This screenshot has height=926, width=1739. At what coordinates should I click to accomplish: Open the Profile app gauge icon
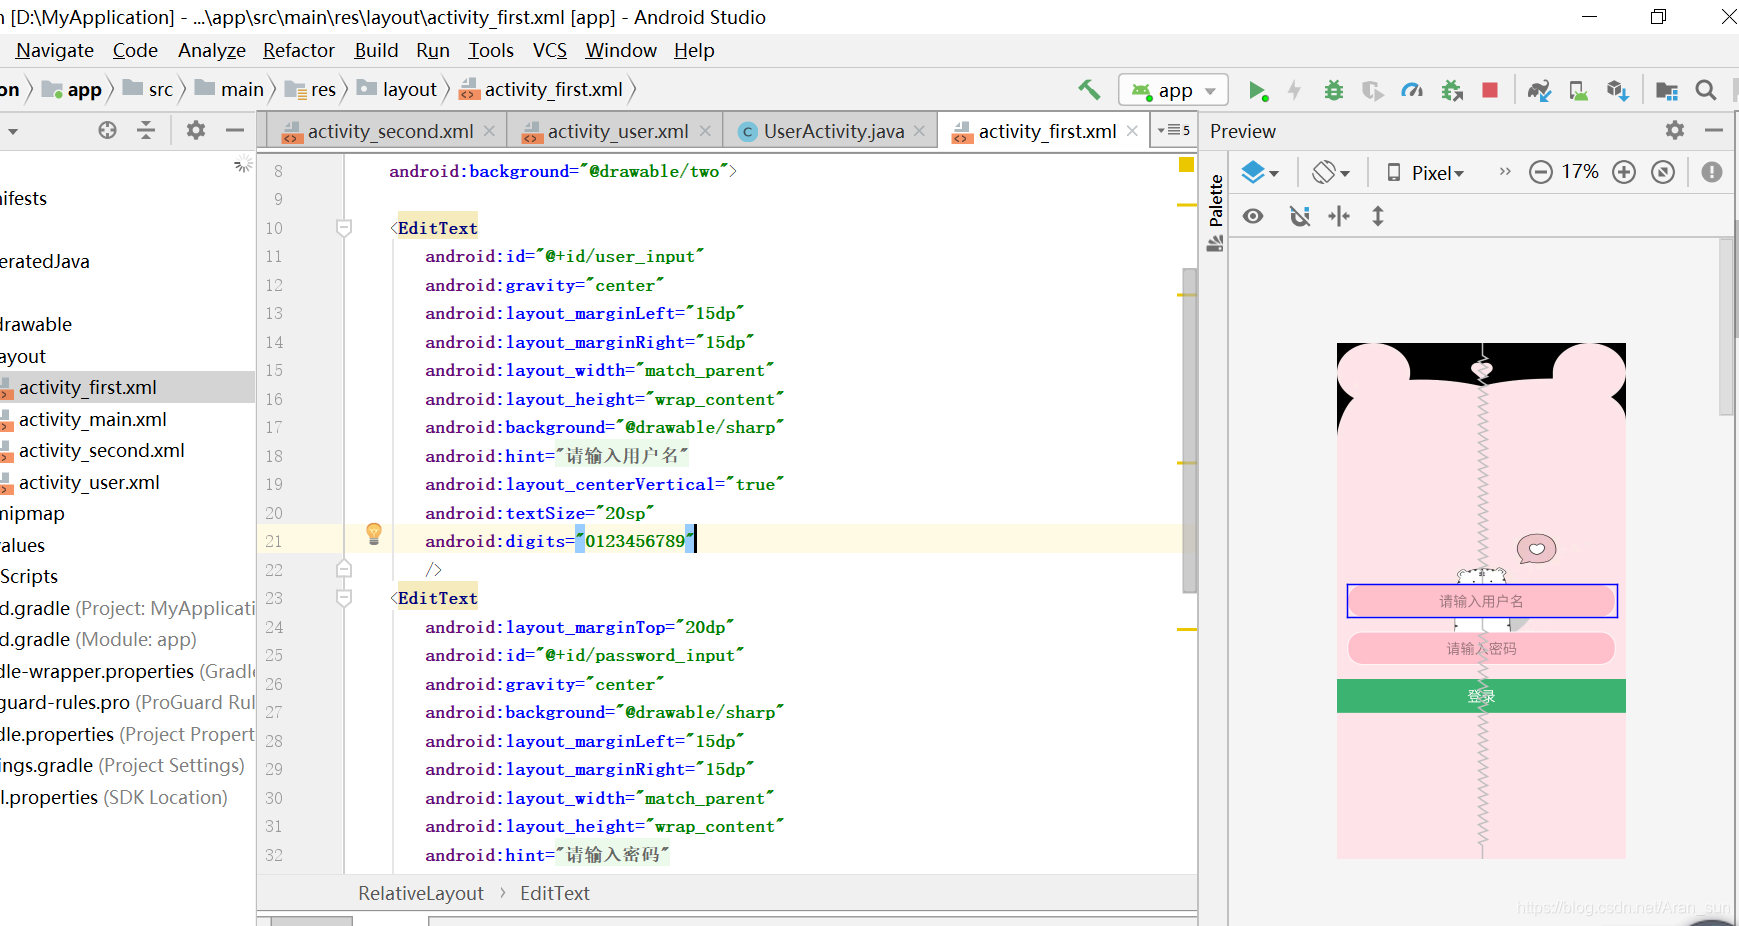pyautogui.click(x=1412, y=91)
